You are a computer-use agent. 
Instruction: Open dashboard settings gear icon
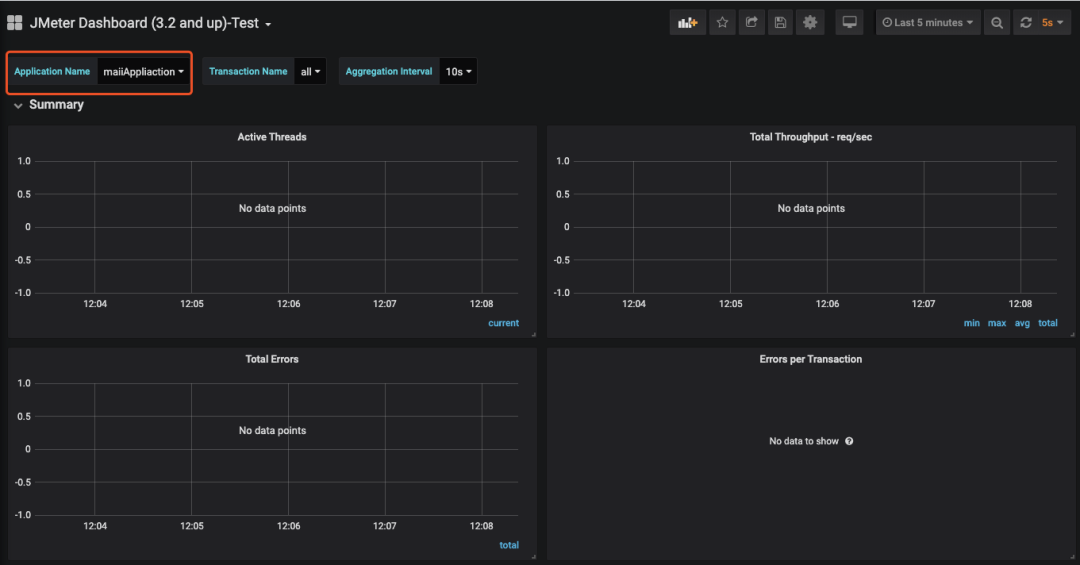click(810, 23)
